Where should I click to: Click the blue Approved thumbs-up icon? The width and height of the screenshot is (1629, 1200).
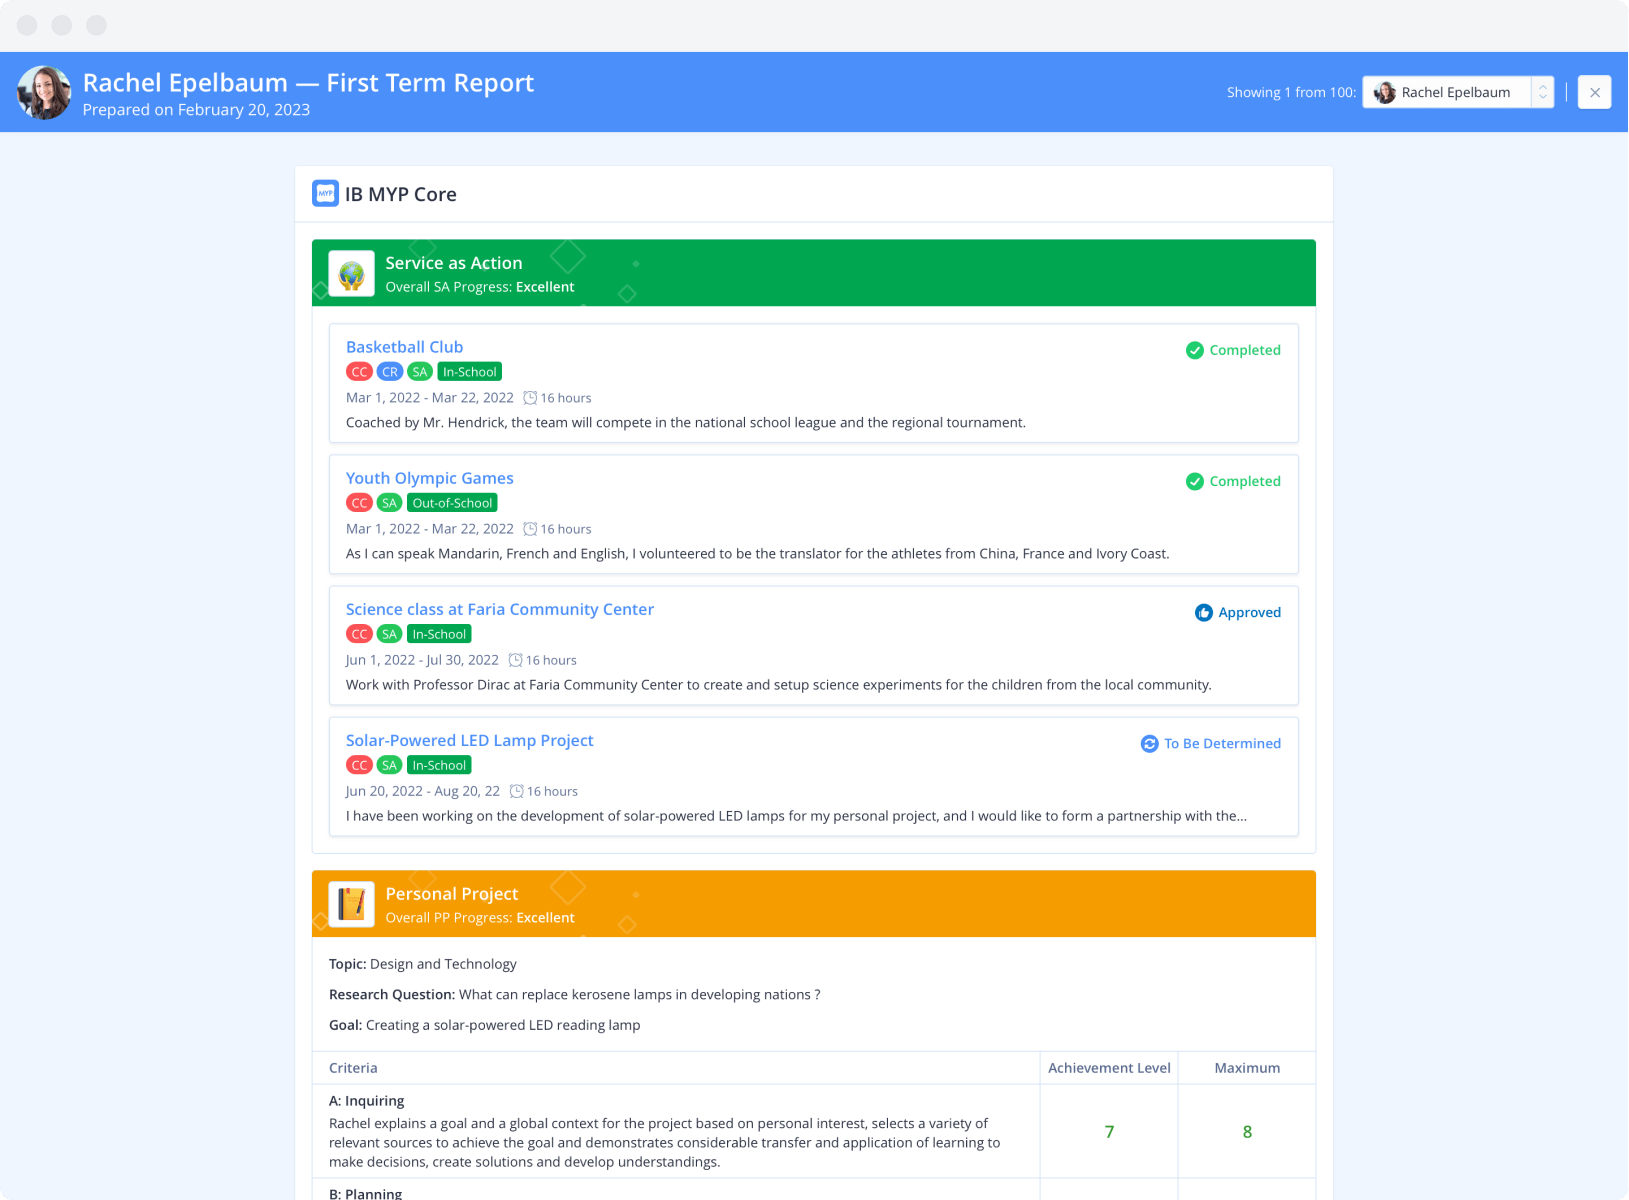pyautogui.click(x=1203, y=612)
